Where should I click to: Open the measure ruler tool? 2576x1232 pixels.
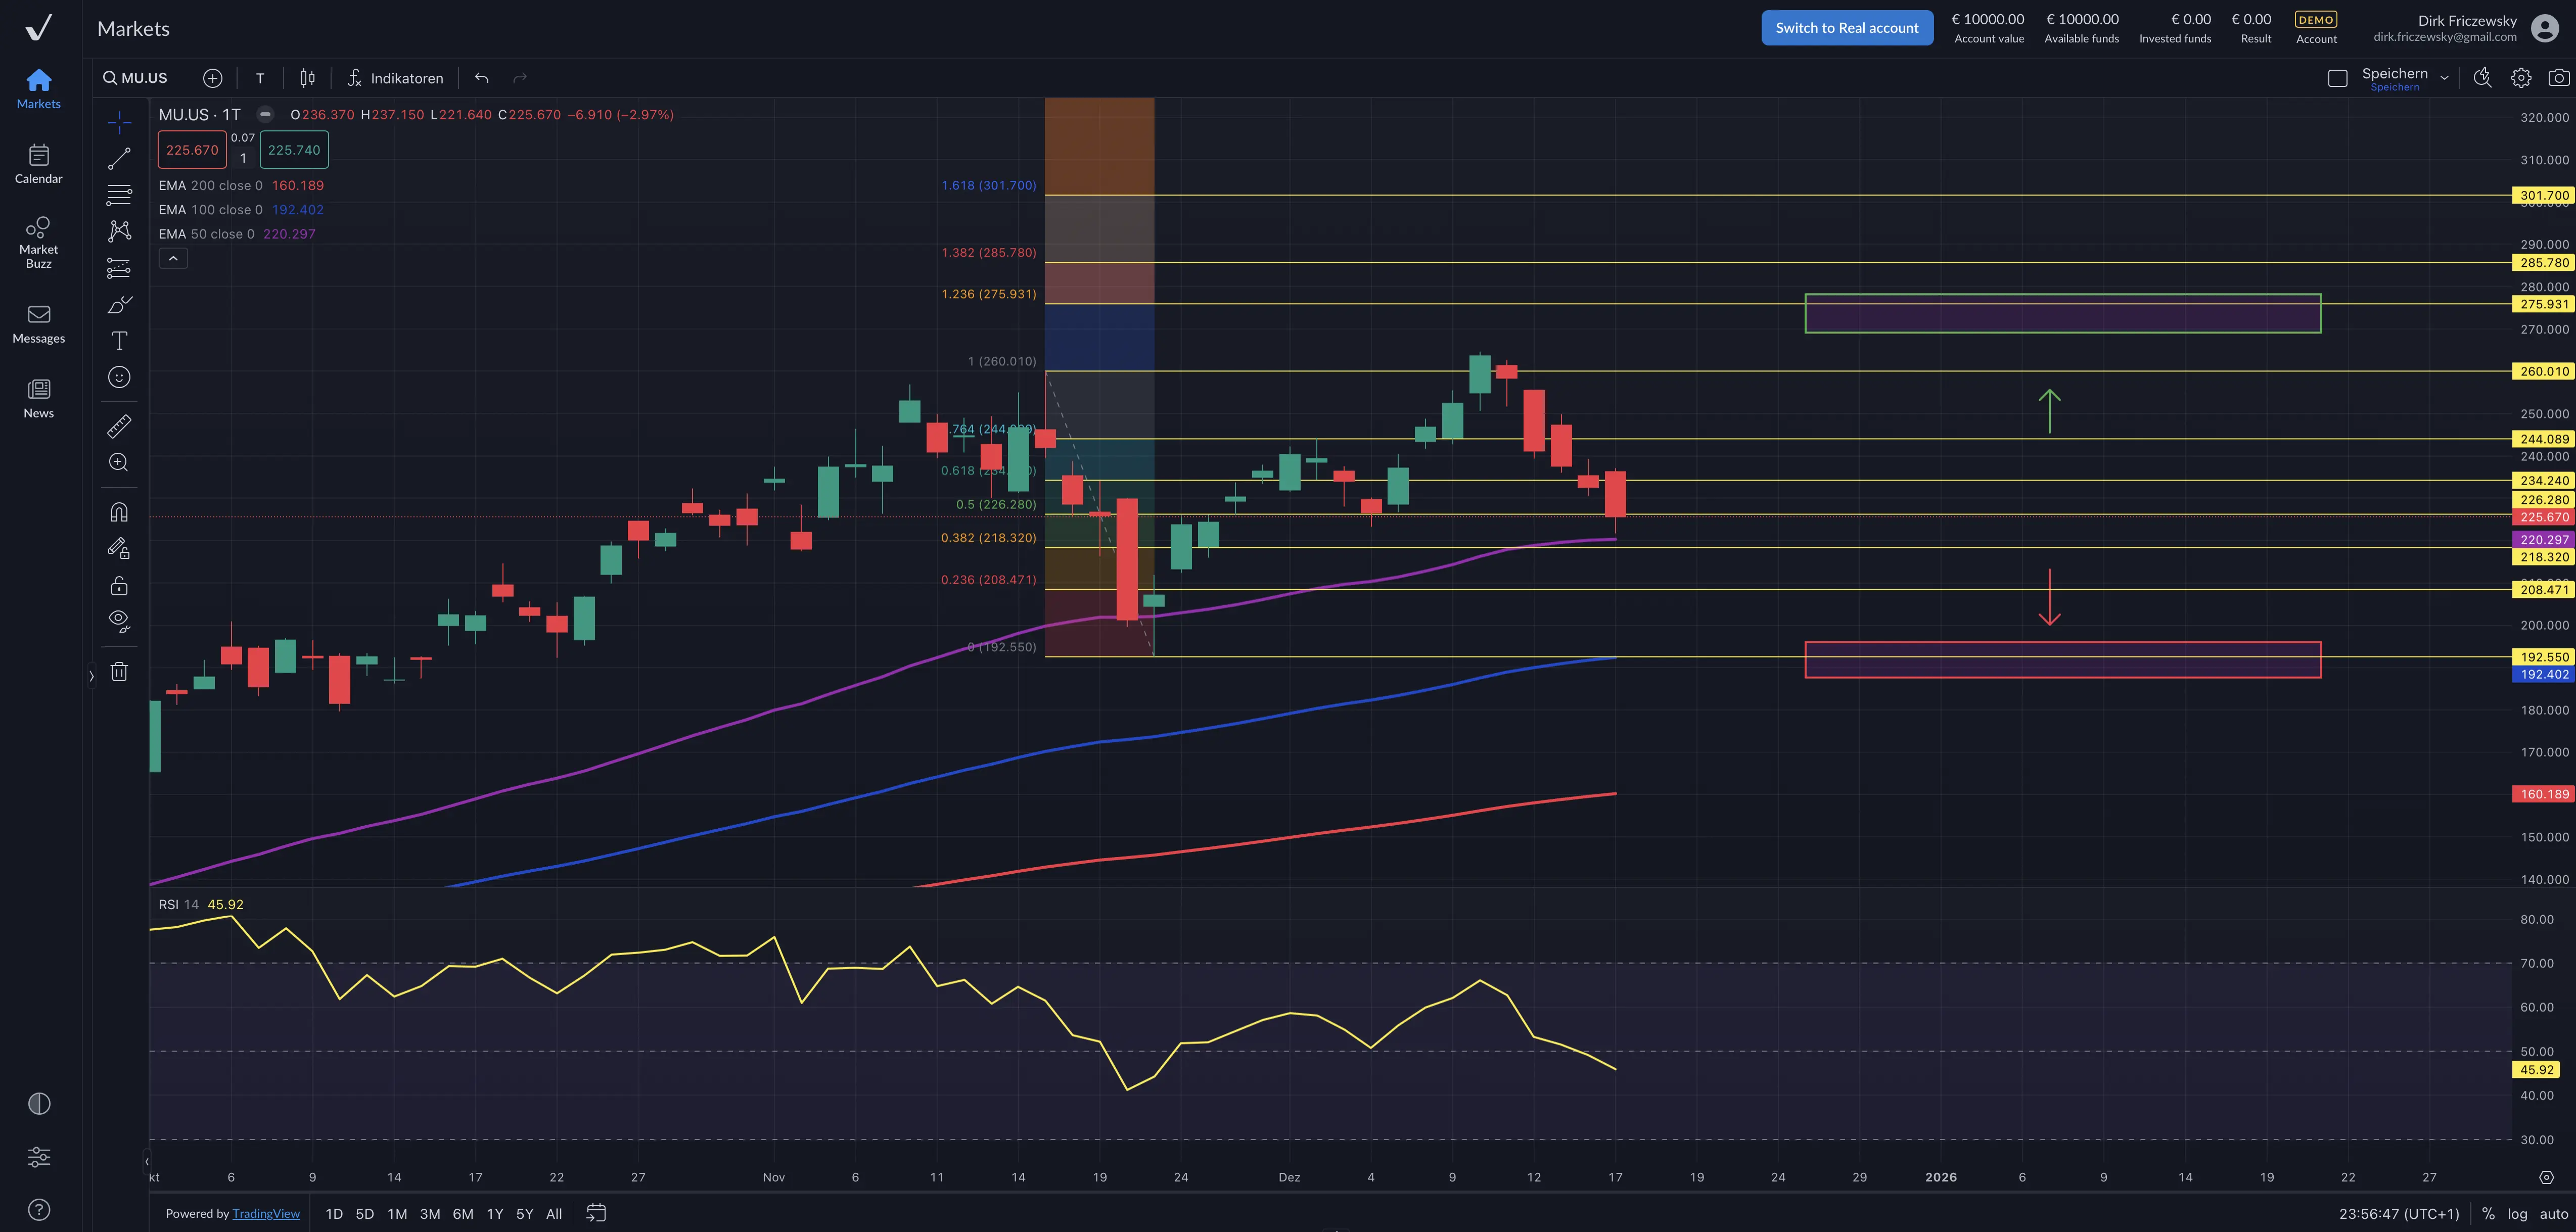tap(119, 427)
